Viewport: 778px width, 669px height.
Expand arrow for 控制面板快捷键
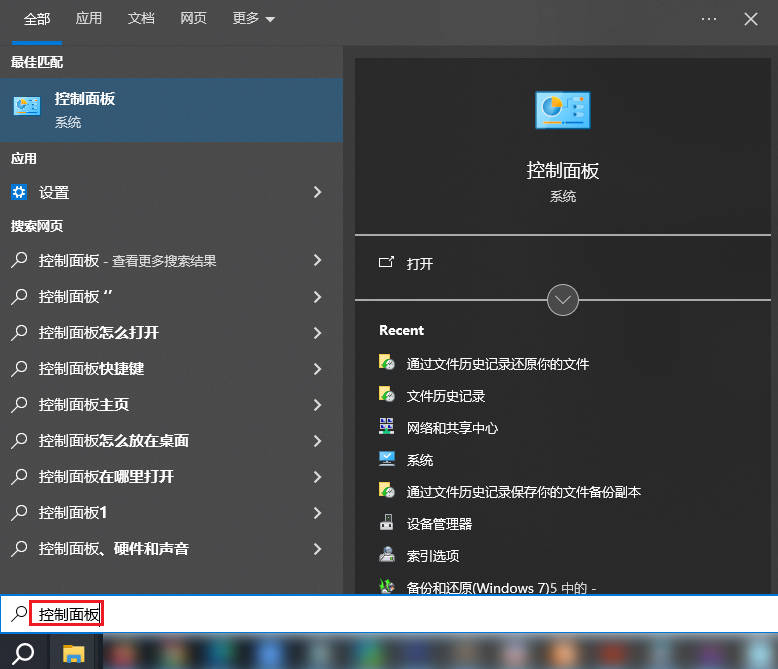[318, 369]
